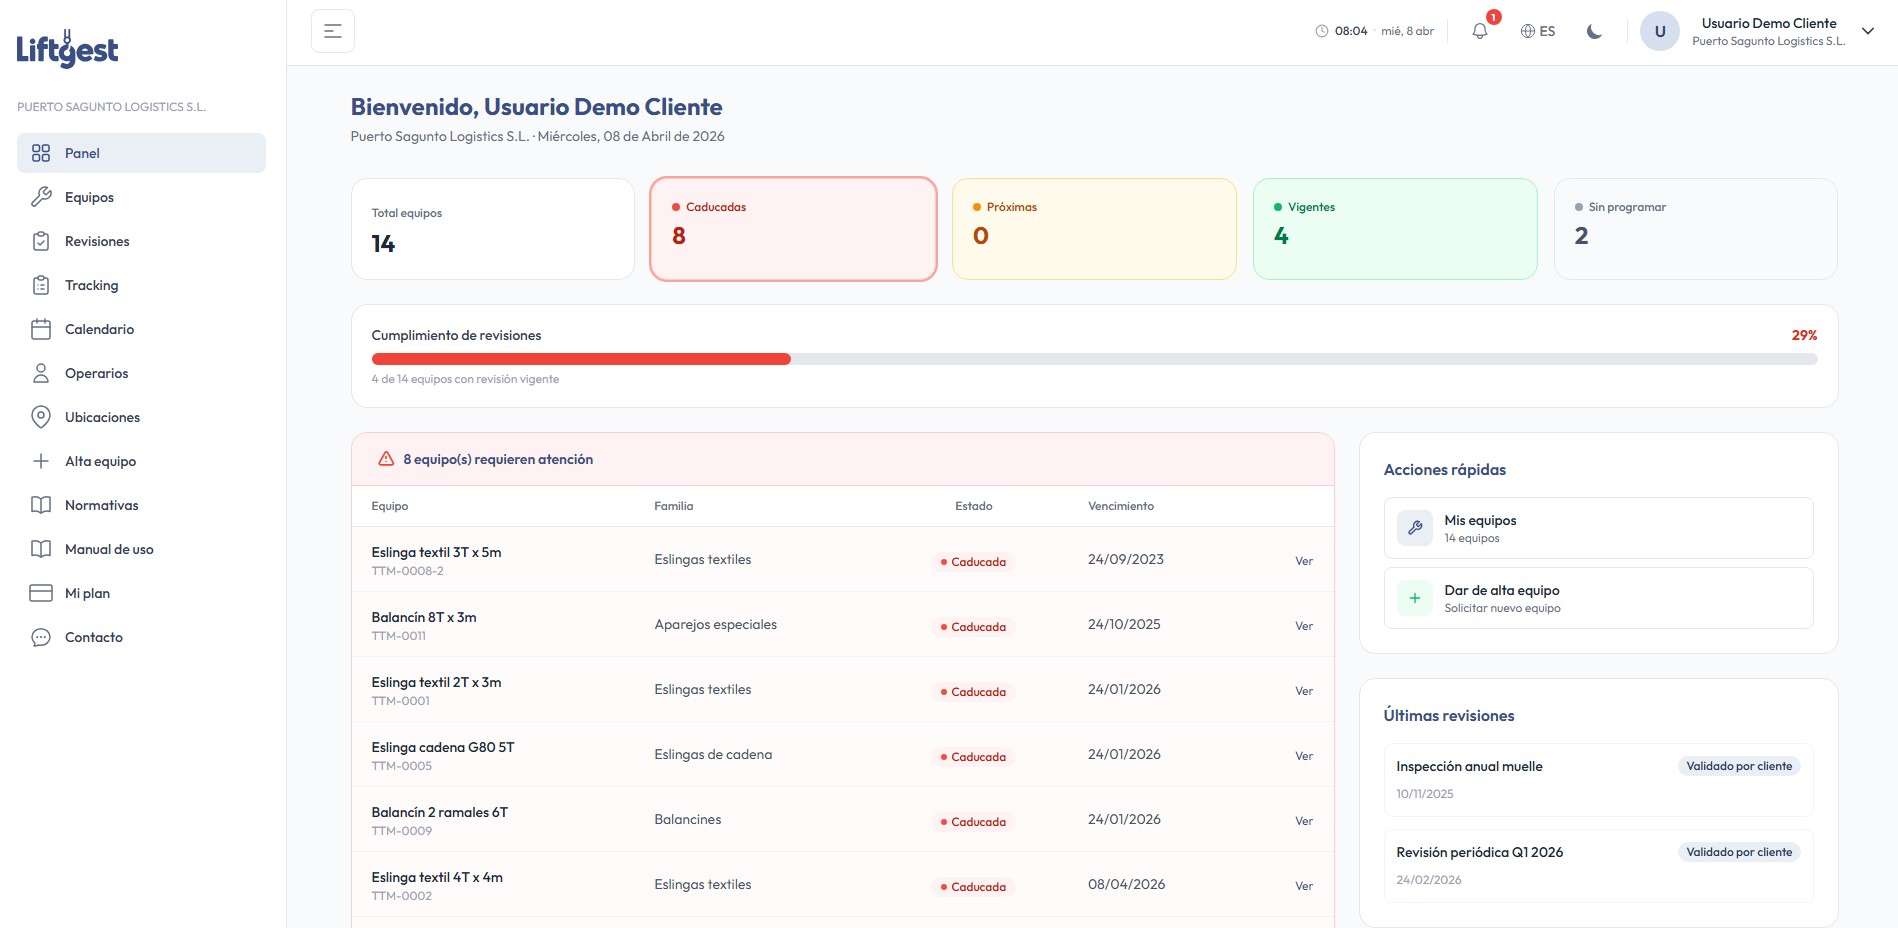Select the Caducadas stat card
The height and width of the screenshot is (928, 1898).
point(793,229)
